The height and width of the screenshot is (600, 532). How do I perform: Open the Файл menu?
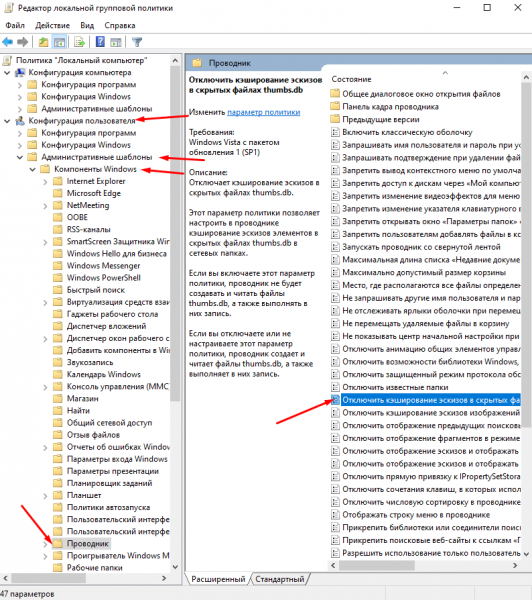pos(15,25)
